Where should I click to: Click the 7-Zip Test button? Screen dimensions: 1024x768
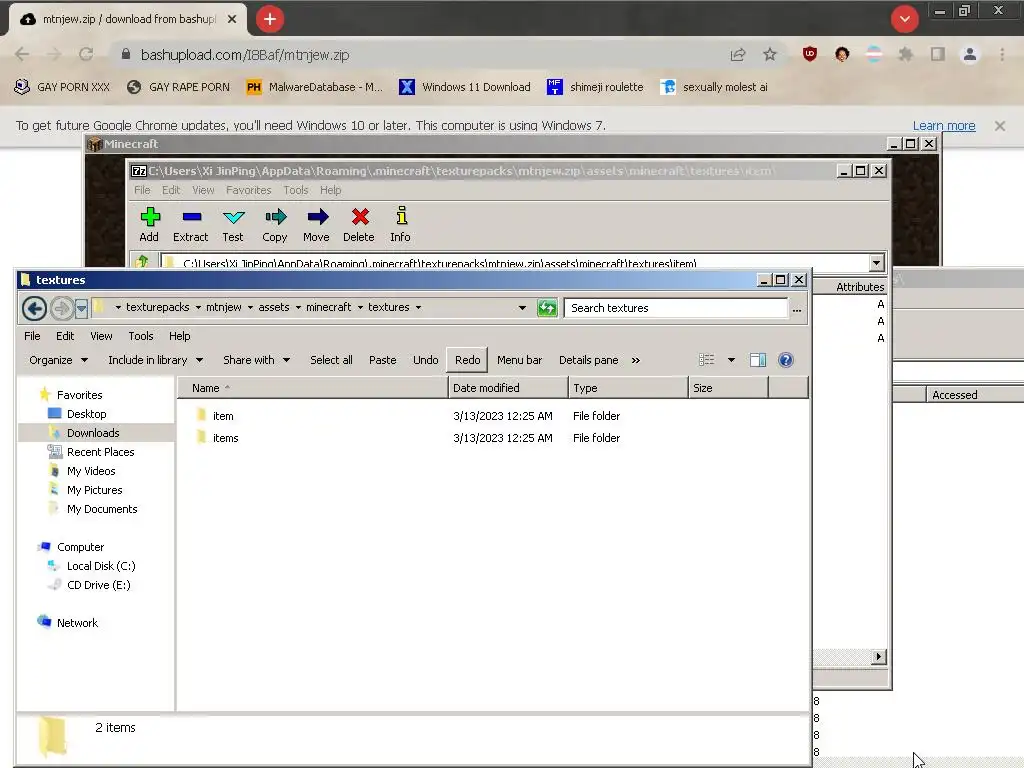coord(232,224)
